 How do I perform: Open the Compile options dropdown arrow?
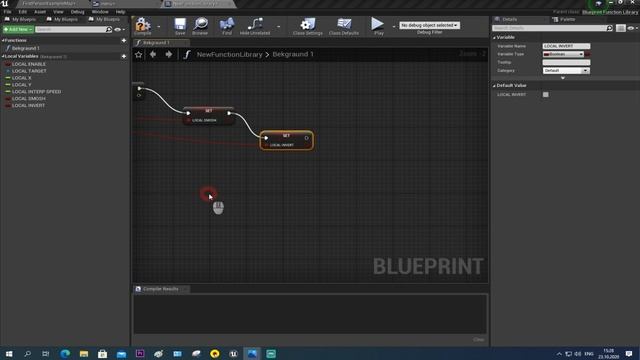(x=158, y=27)
